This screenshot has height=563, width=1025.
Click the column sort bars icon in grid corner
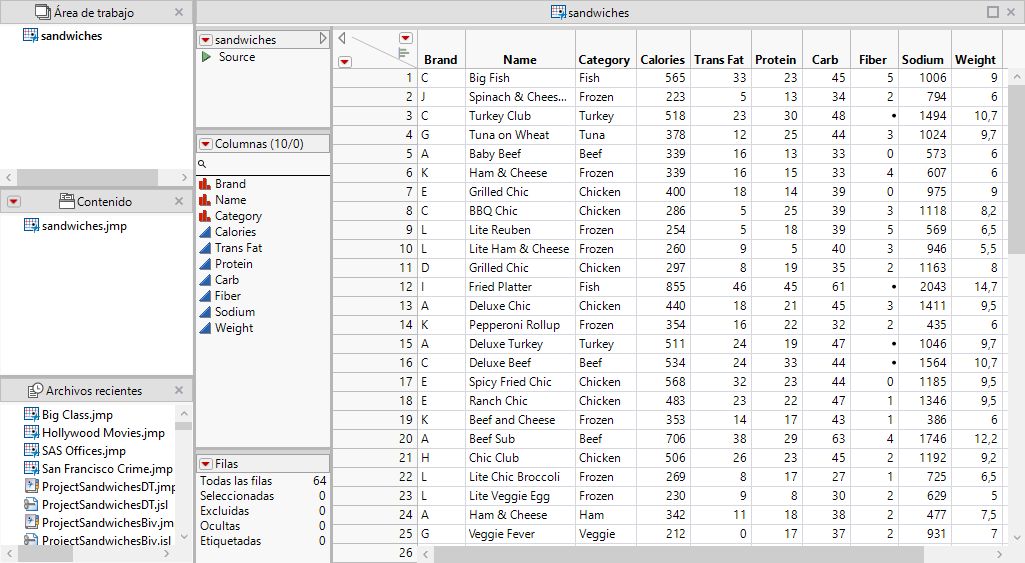click(x=403, y=53)
